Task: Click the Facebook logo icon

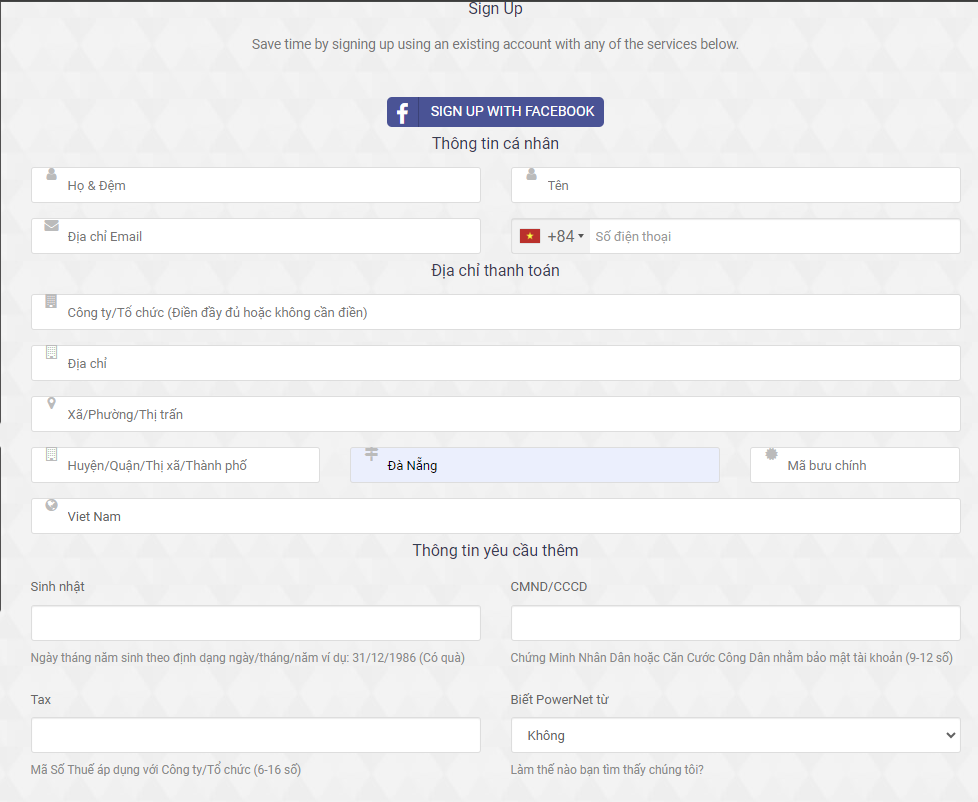Action: click(402, 112)
